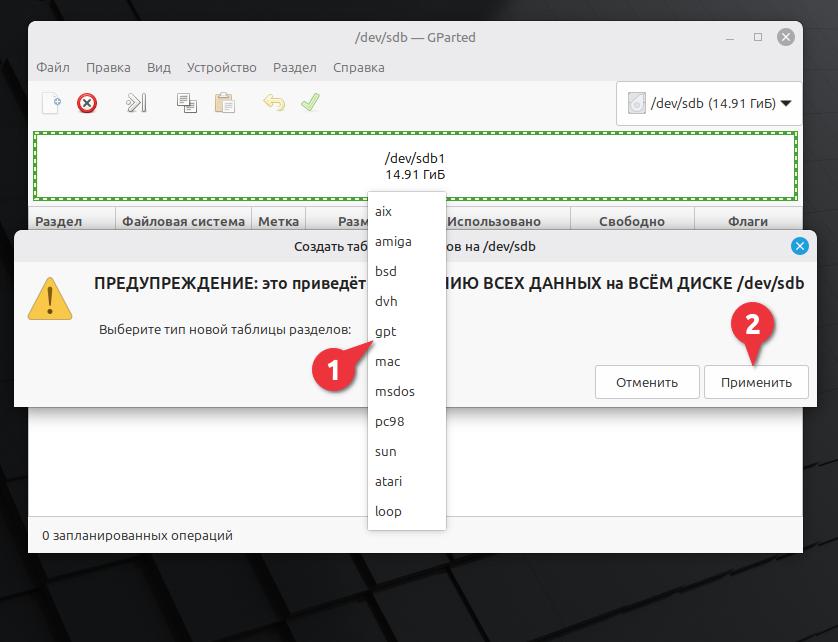The width and height of the screenshot is (838, 642).
Task: Choose gpt from the list
Action: [407, 331]
